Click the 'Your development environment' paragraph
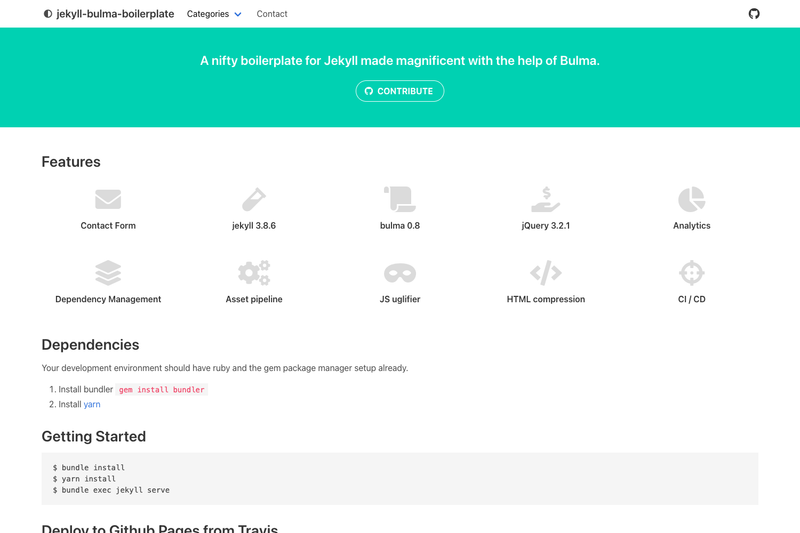The height and width of the screenshot is (533, 800). point(225,368)
